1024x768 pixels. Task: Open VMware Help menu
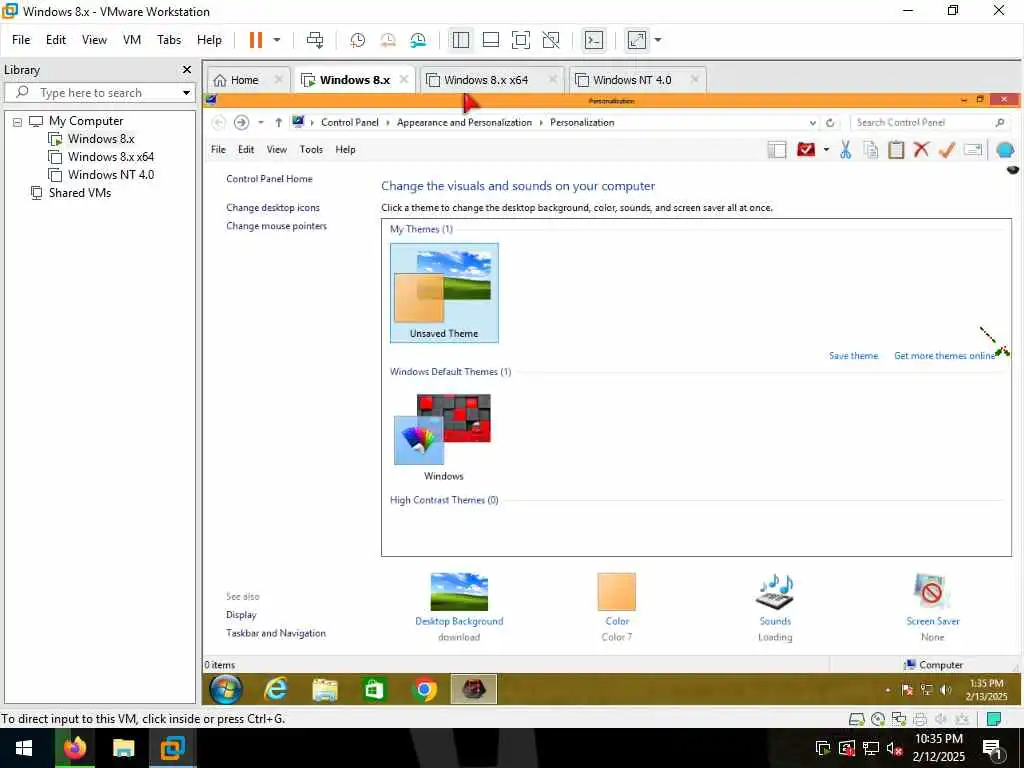coord(209,40)
